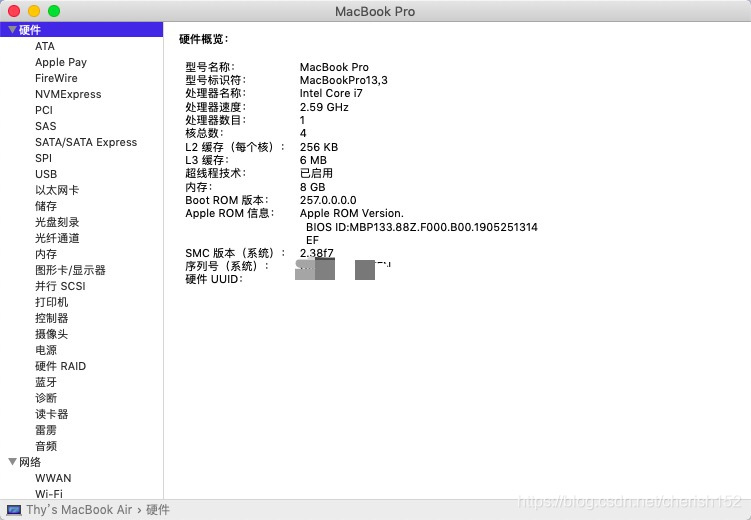Click the 硬件 UUID label
The width and height of the screenshot is (751, 520).
(214, 279)
